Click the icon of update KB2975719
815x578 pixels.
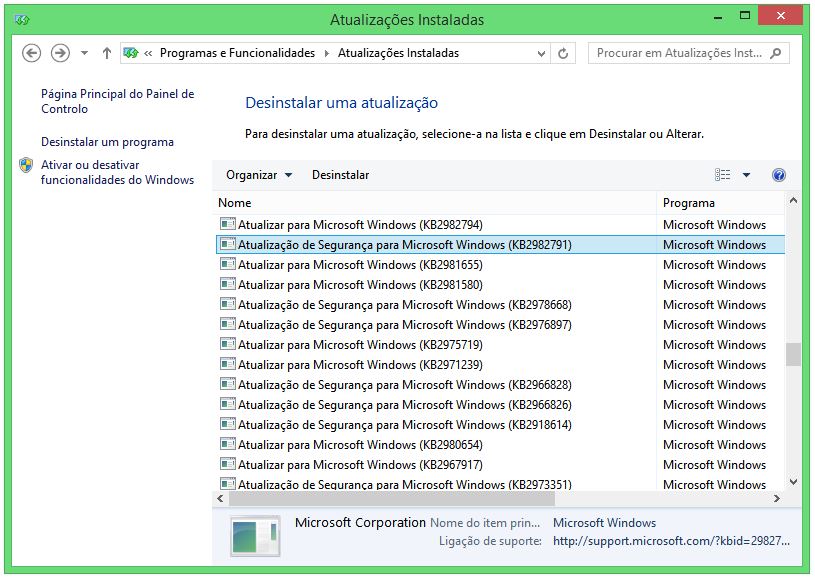228,344
